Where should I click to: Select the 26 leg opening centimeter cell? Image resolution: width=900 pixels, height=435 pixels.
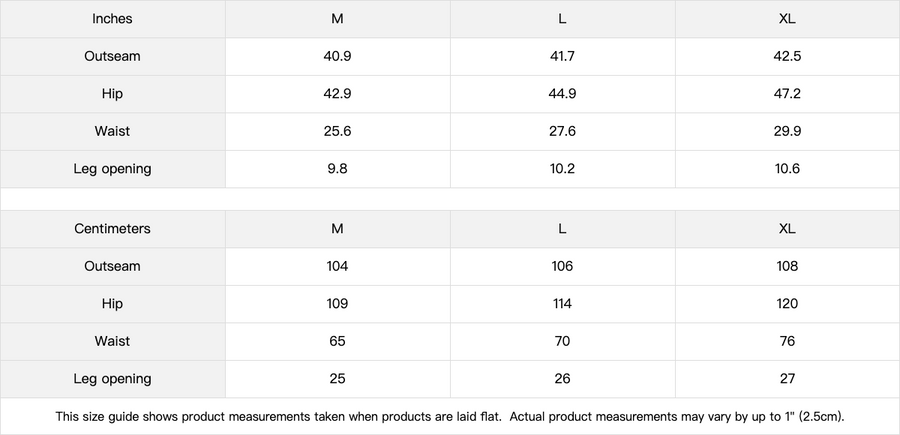click(x=562, y=379)
